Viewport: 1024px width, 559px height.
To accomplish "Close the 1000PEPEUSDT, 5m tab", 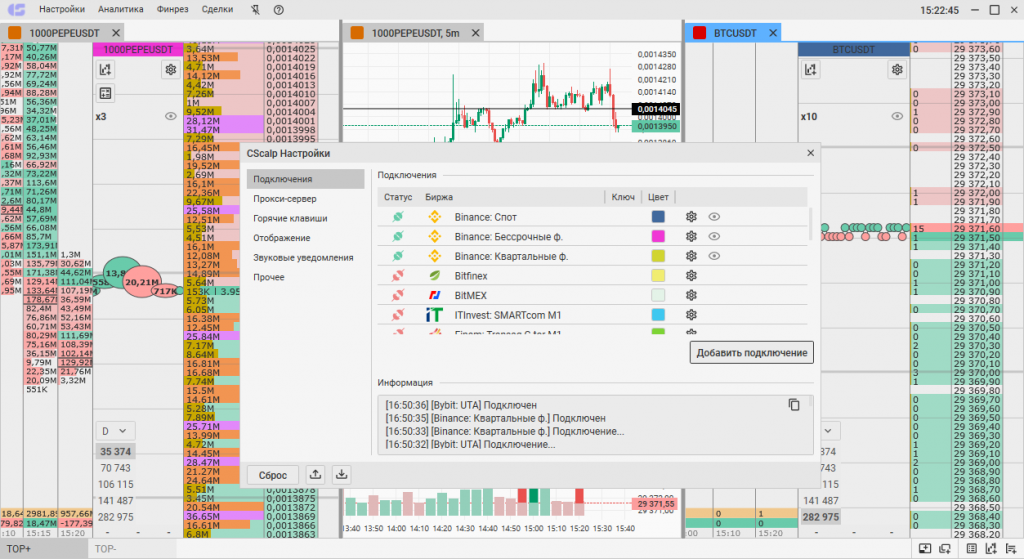I will 475,33.
